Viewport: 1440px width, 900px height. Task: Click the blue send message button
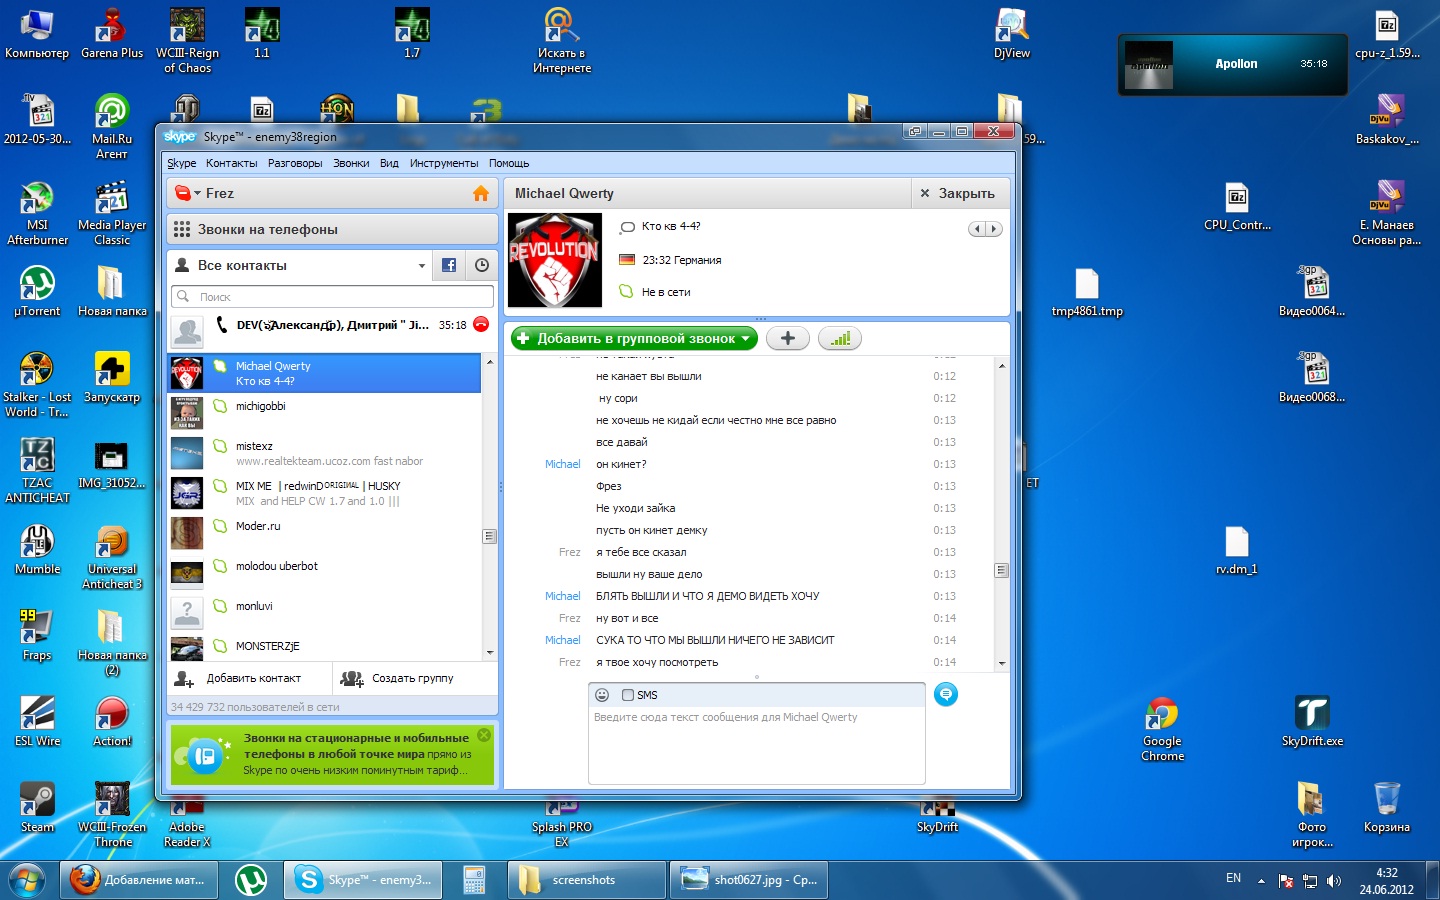coord(945,694)
